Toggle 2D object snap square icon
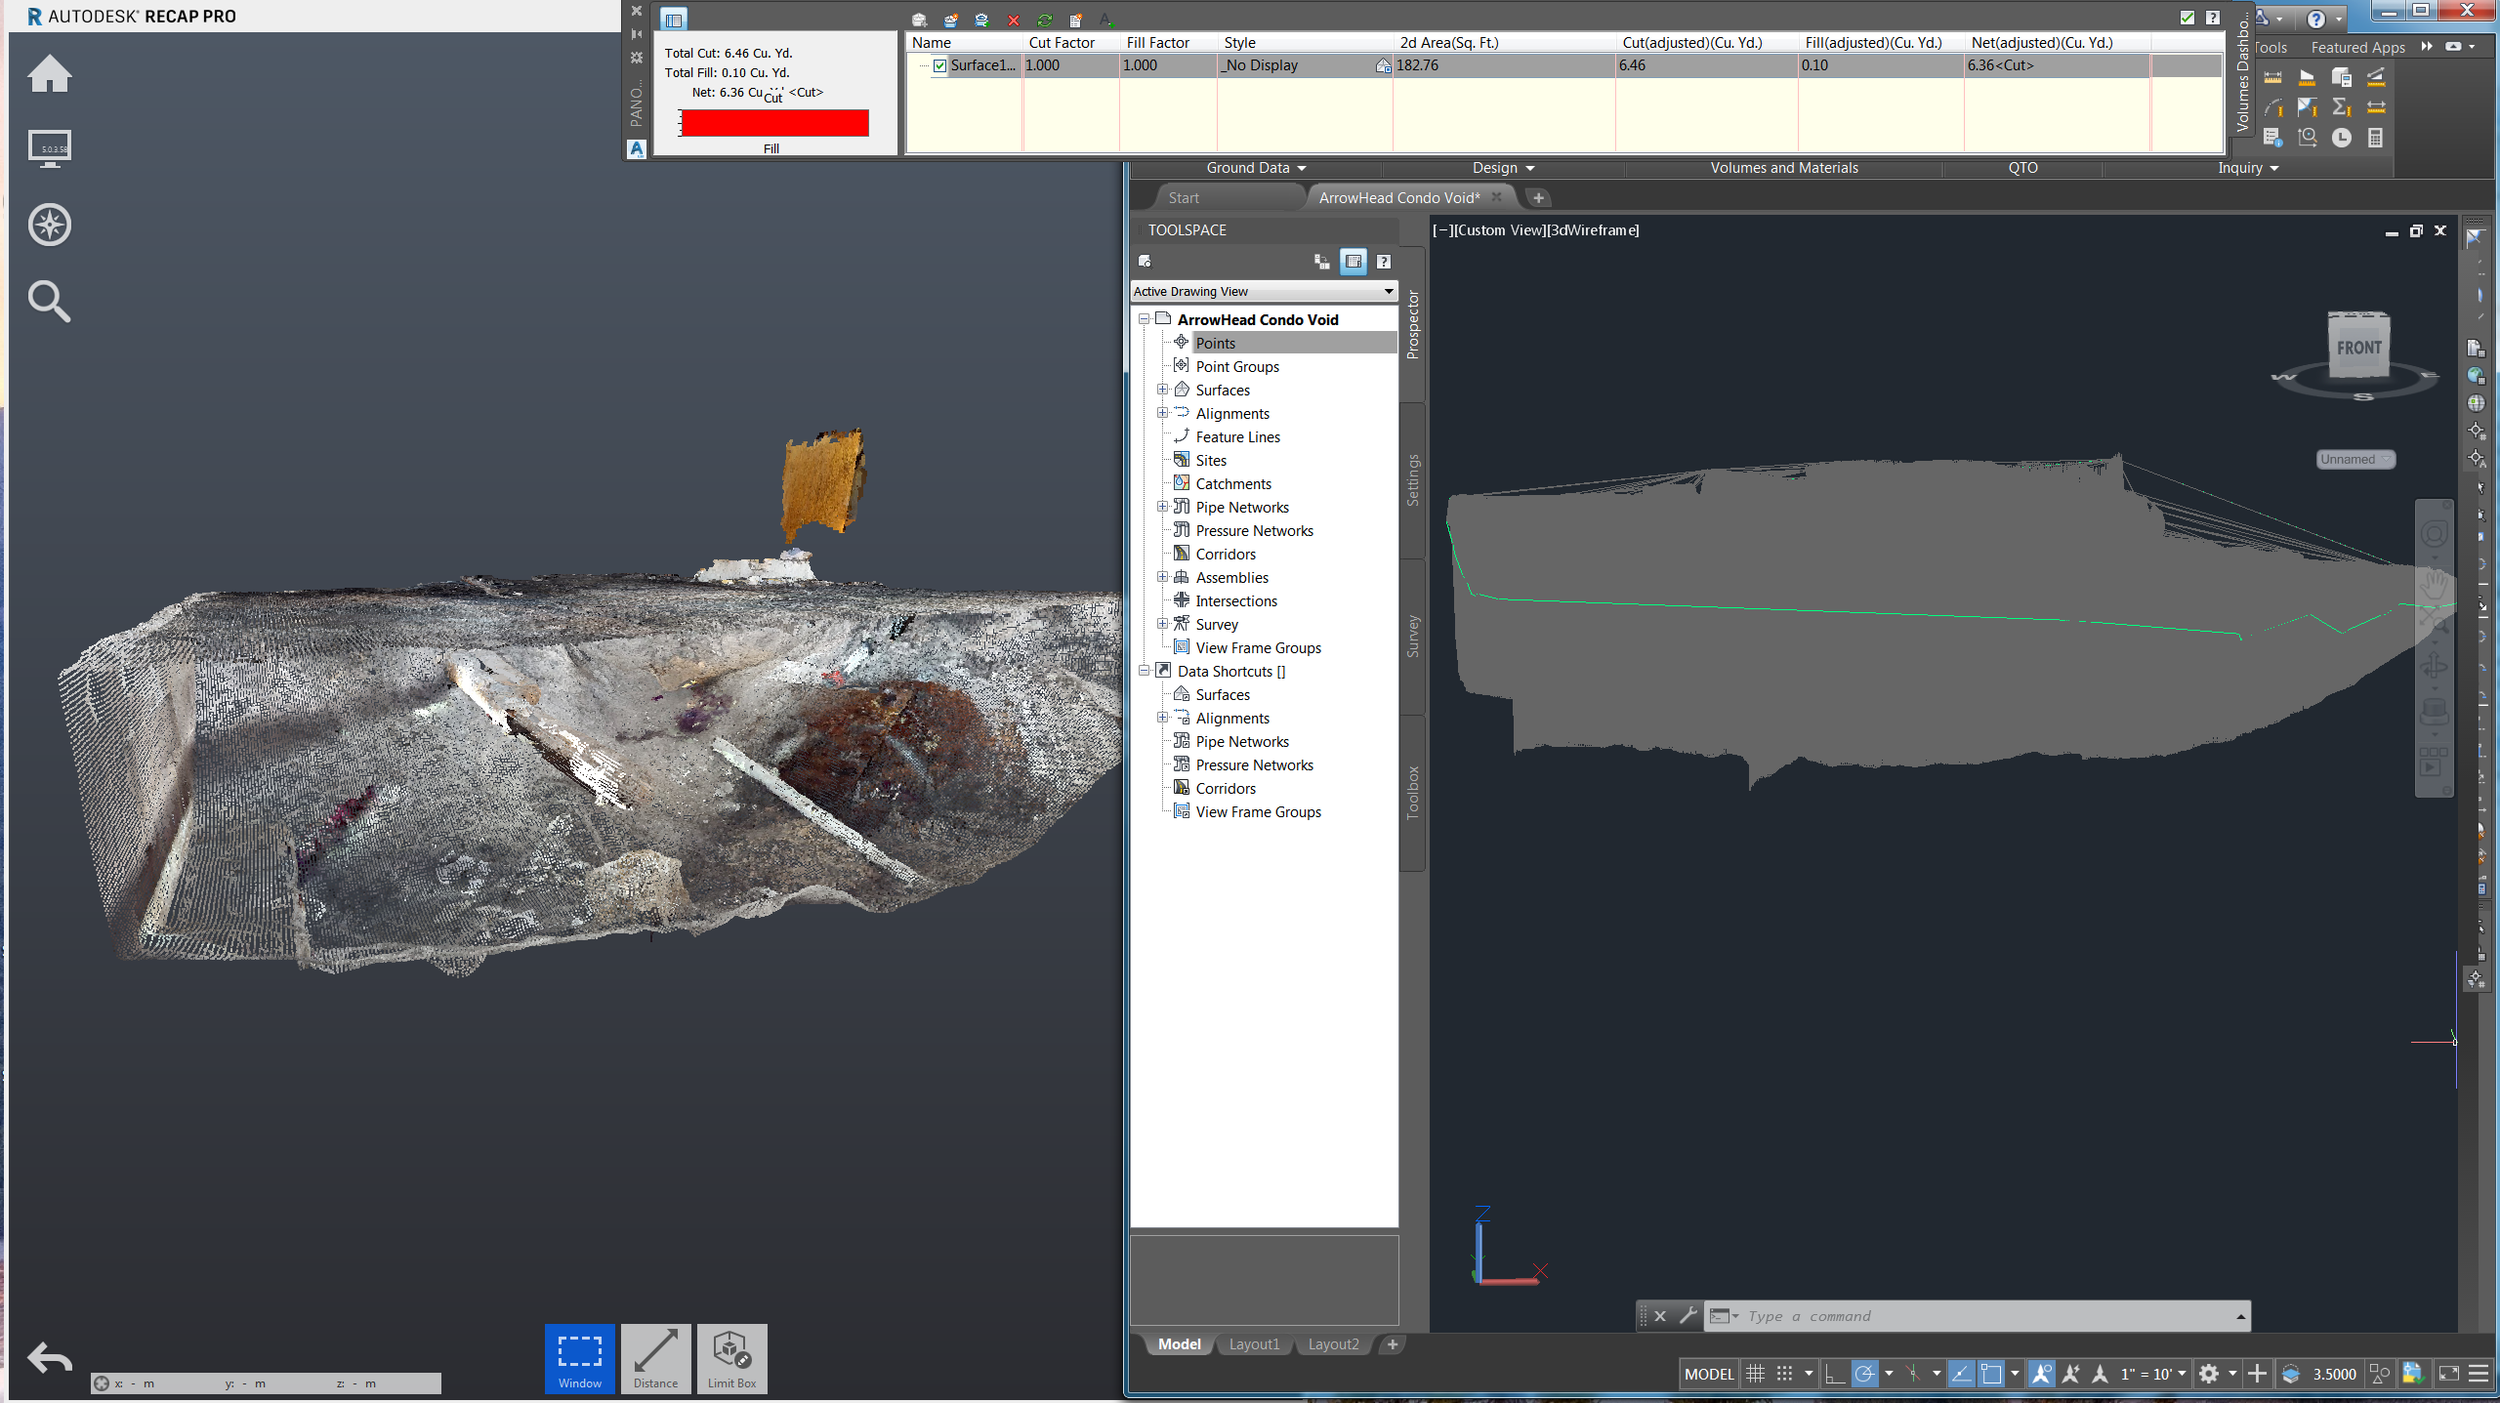Viewport: 2500px width, 1403px height. pyautogui.click(x=1991, y=1374)
